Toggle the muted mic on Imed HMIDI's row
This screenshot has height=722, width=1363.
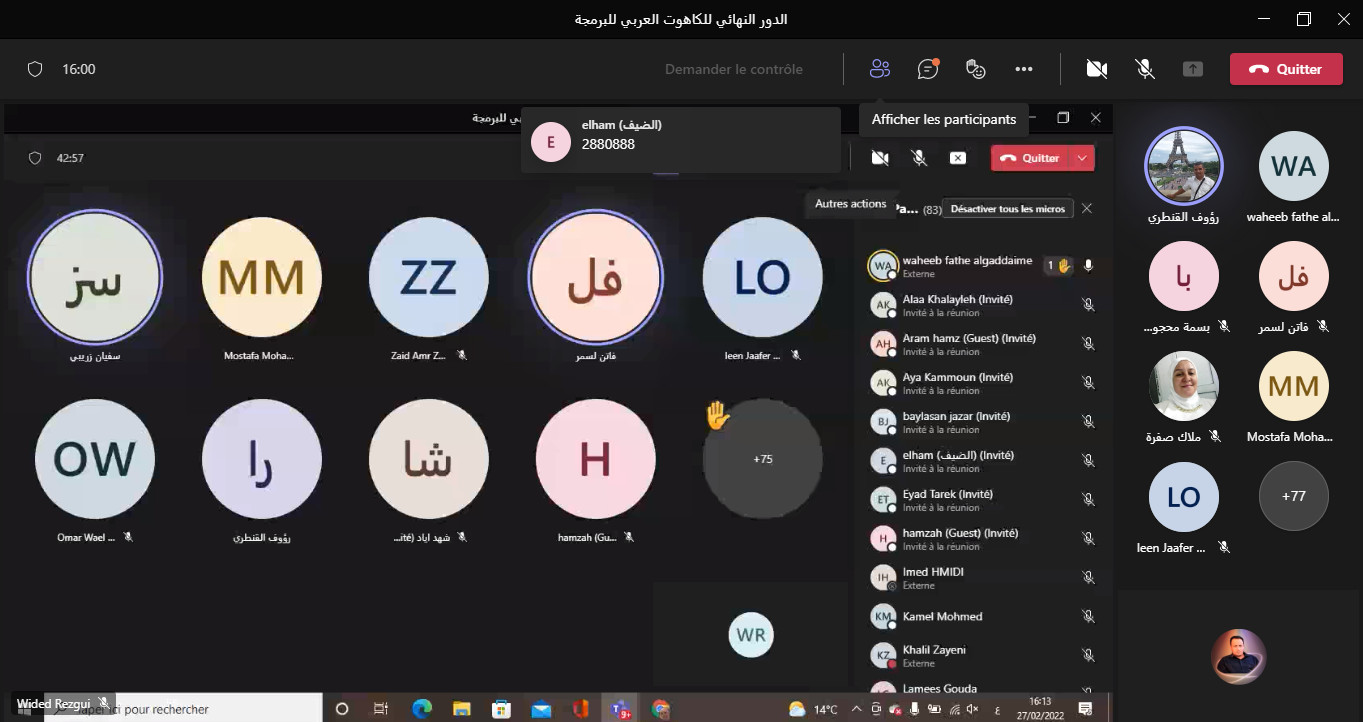(1088, 577)
